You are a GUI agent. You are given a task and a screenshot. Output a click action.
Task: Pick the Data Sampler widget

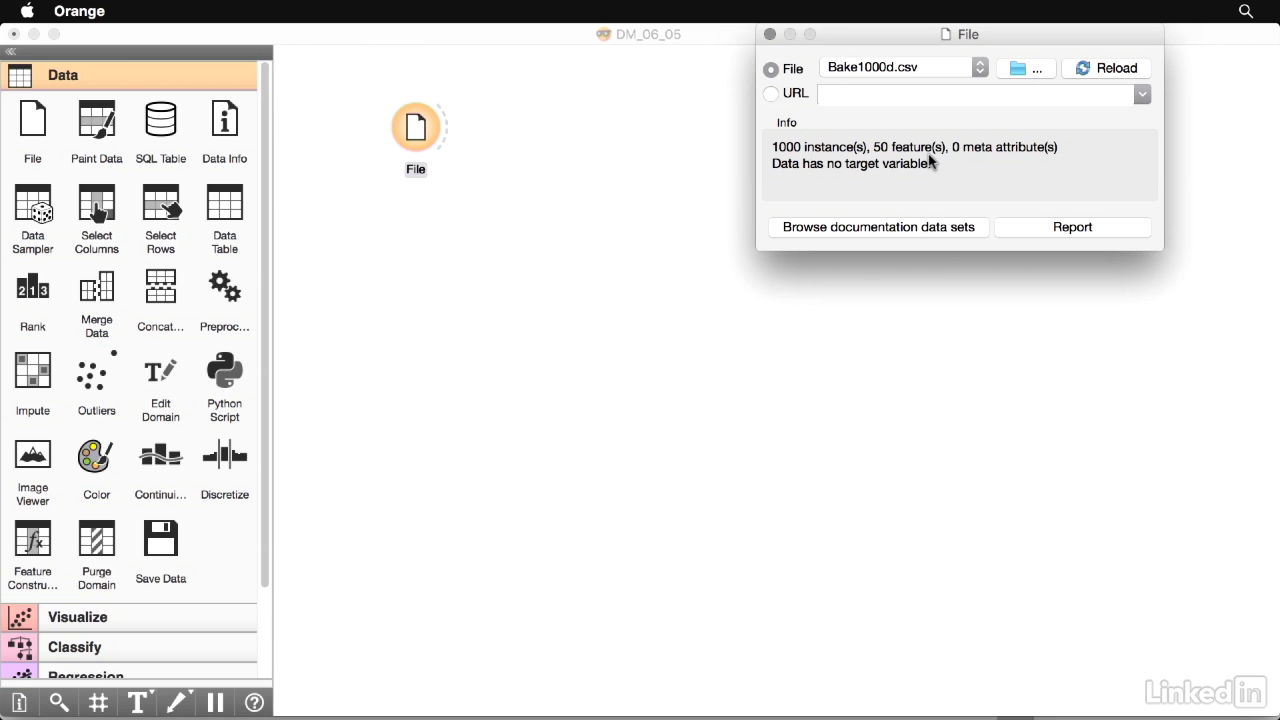pos(33,219)
